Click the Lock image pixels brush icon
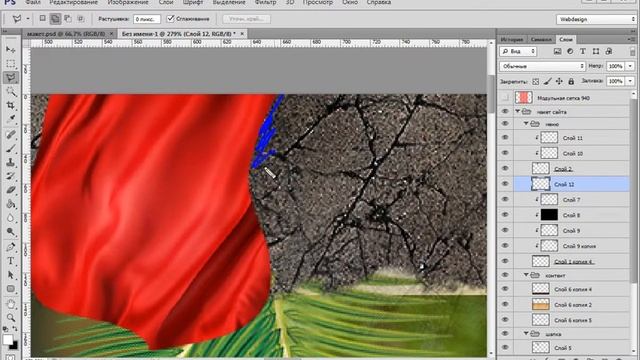This screenshot has width=640, height=360. (547, 82)
